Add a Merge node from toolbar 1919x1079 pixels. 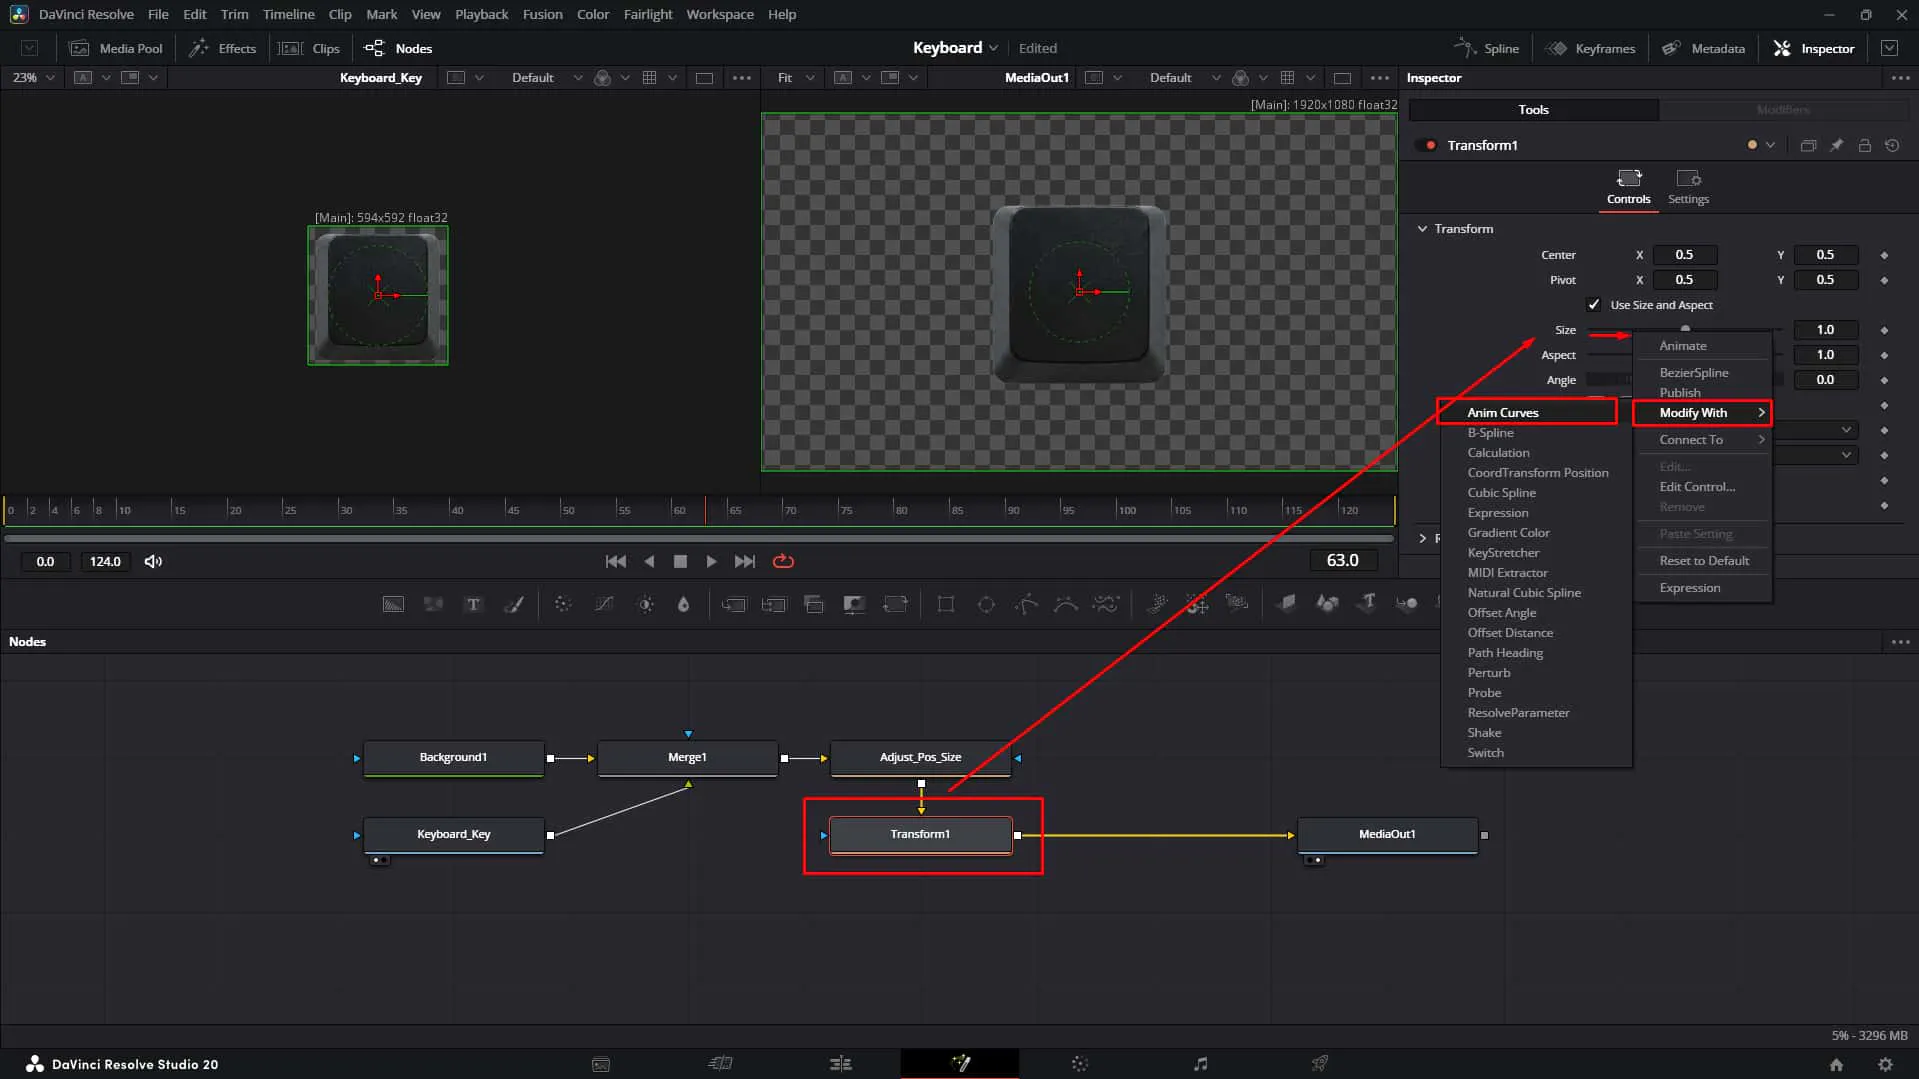[733, 604]
